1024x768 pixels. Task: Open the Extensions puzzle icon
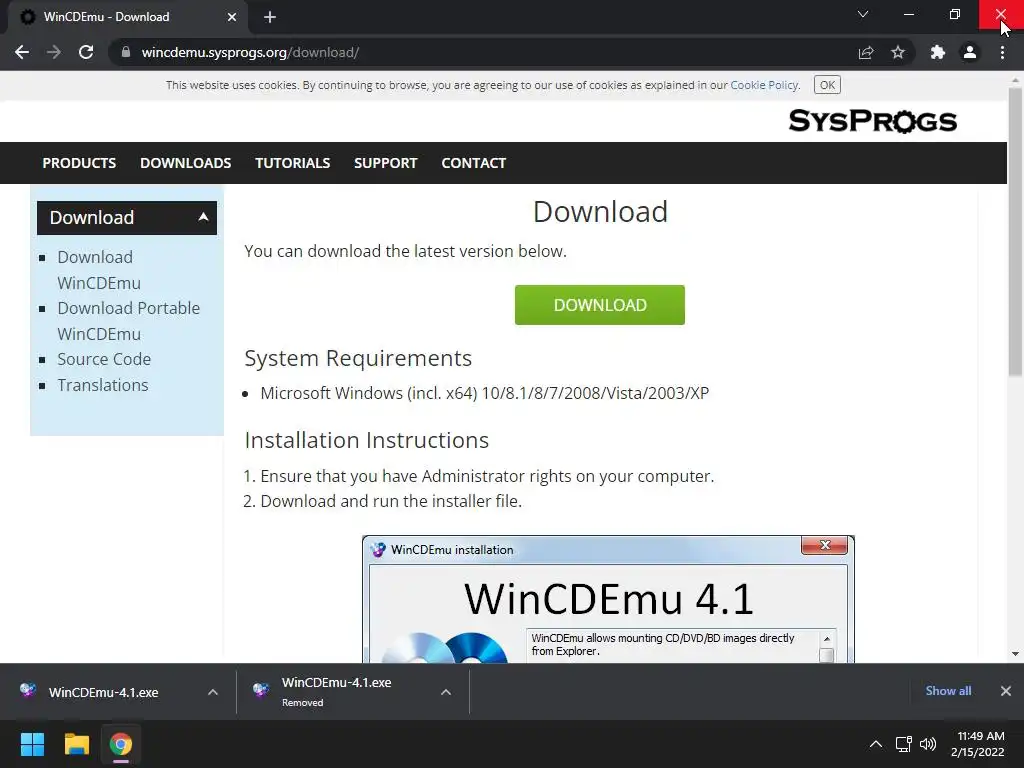[x=938, y=52]
